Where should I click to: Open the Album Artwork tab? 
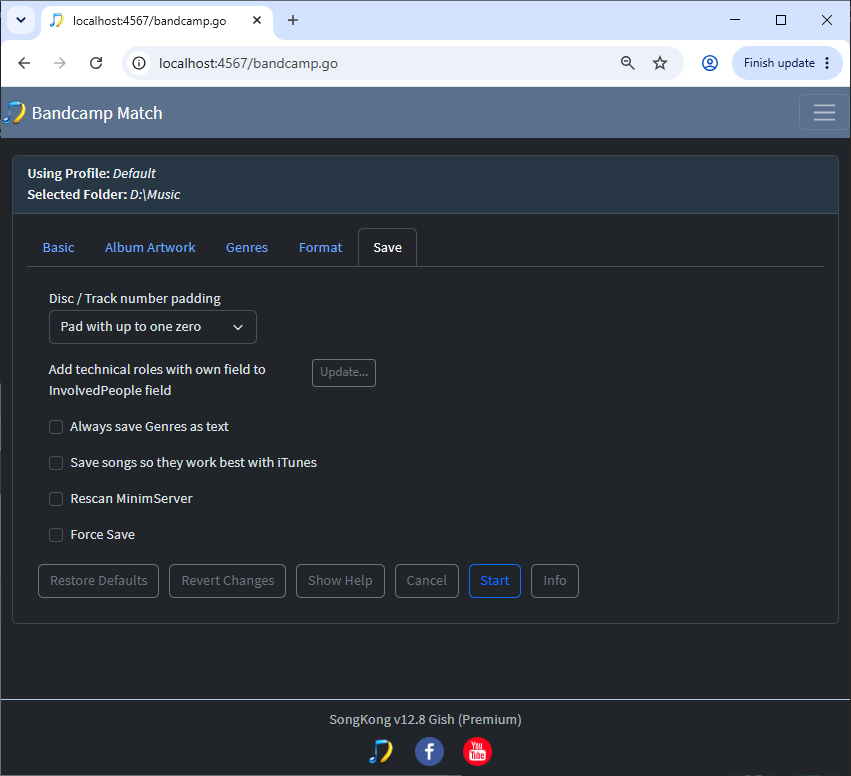pos(150,247)
